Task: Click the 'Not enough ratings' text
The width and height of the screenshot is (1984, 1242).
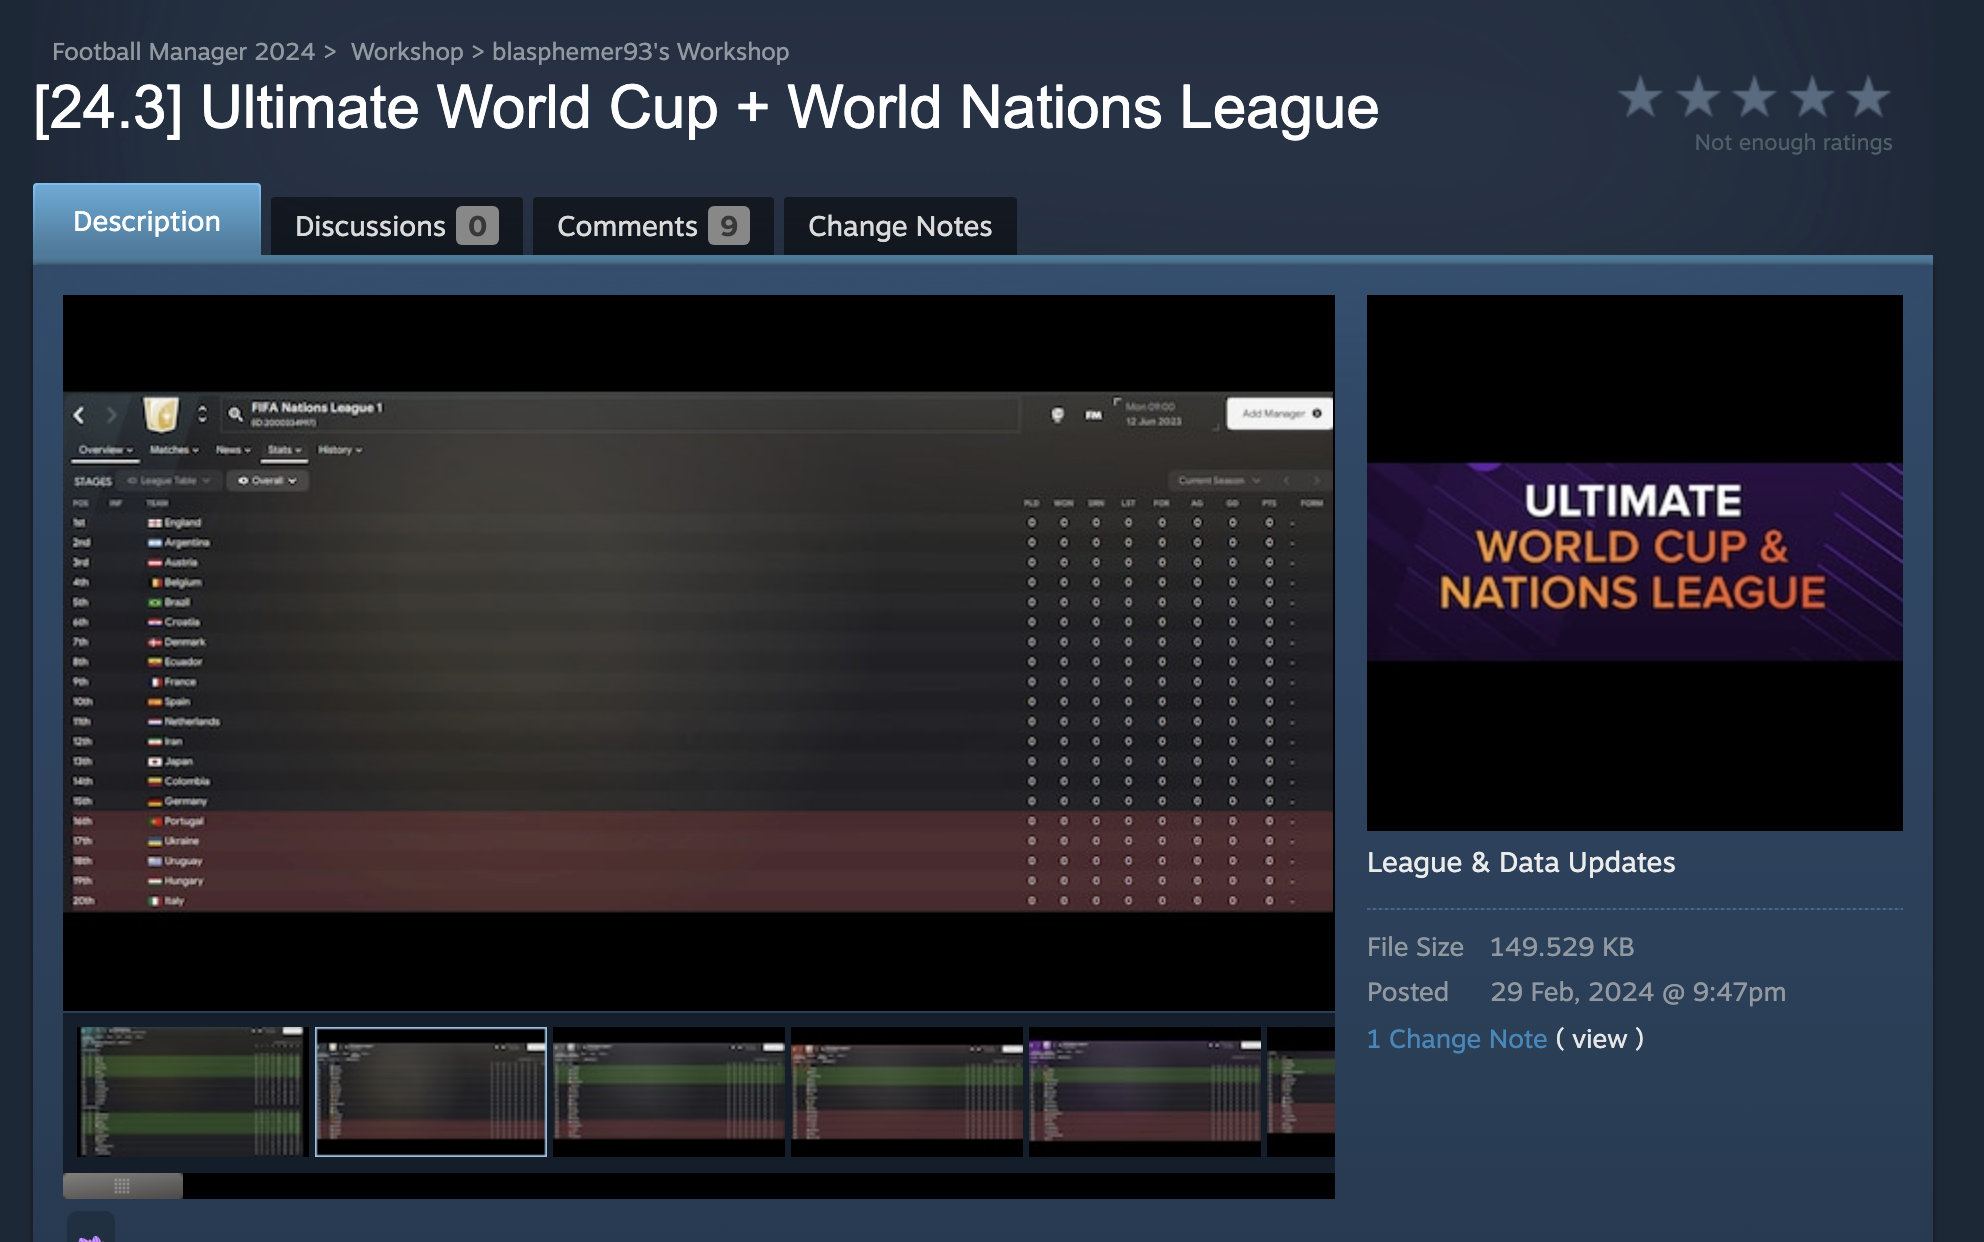Action: click(x=1793, y=143)
